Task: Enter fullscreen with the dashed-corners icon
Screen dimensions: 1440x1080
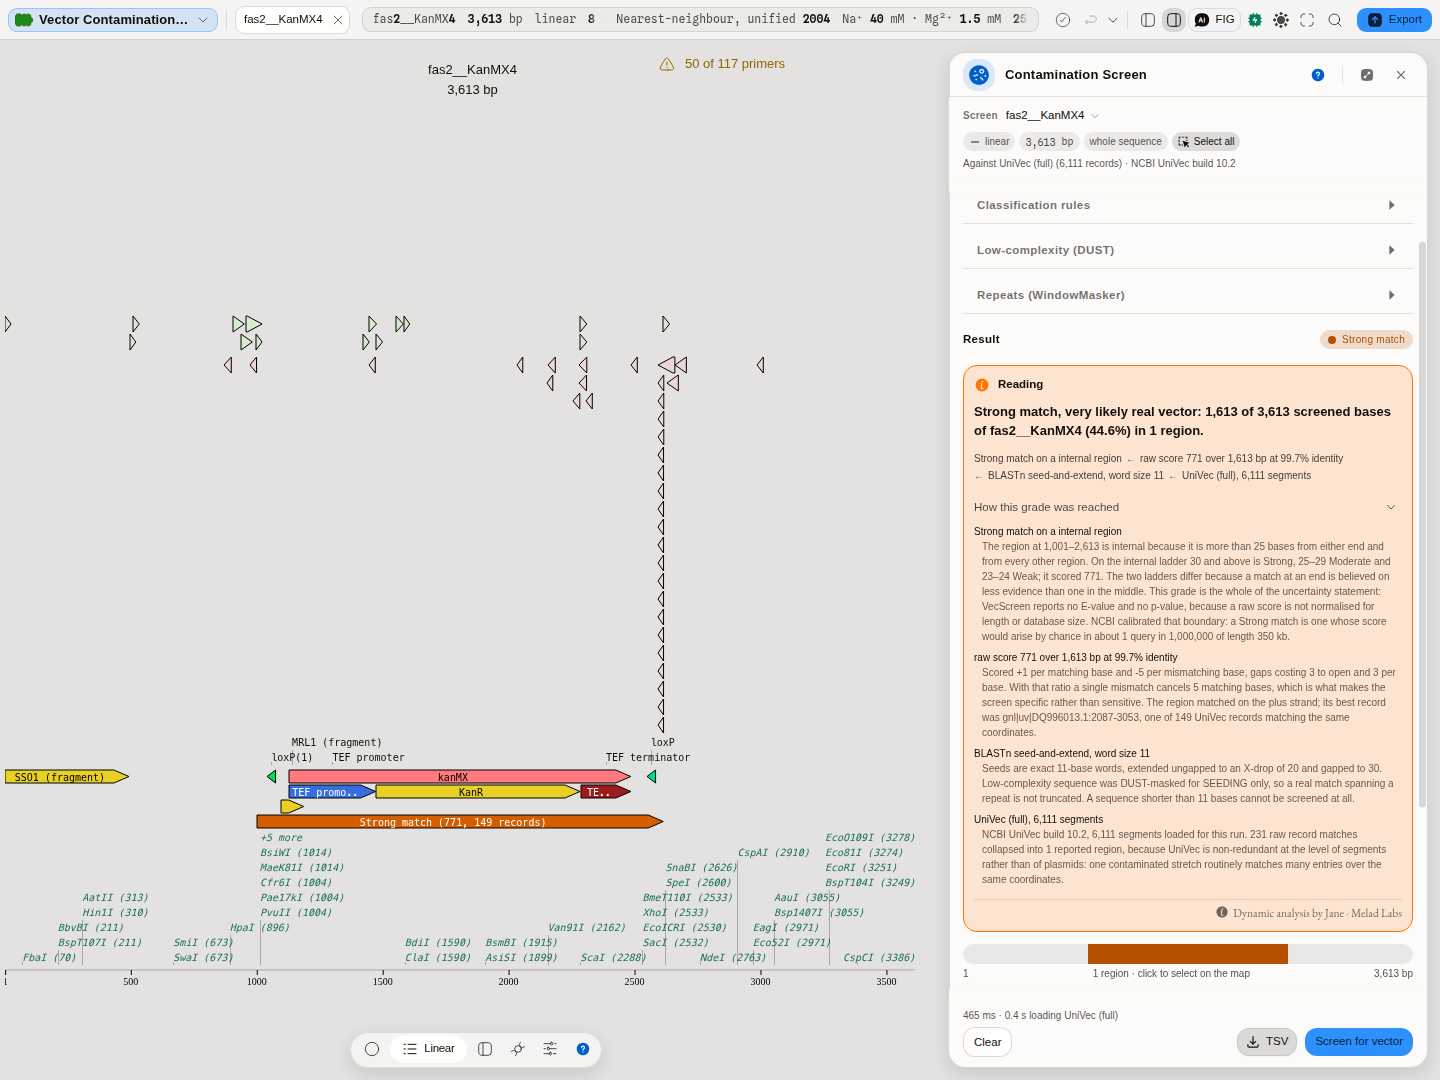Action: 1307,20
